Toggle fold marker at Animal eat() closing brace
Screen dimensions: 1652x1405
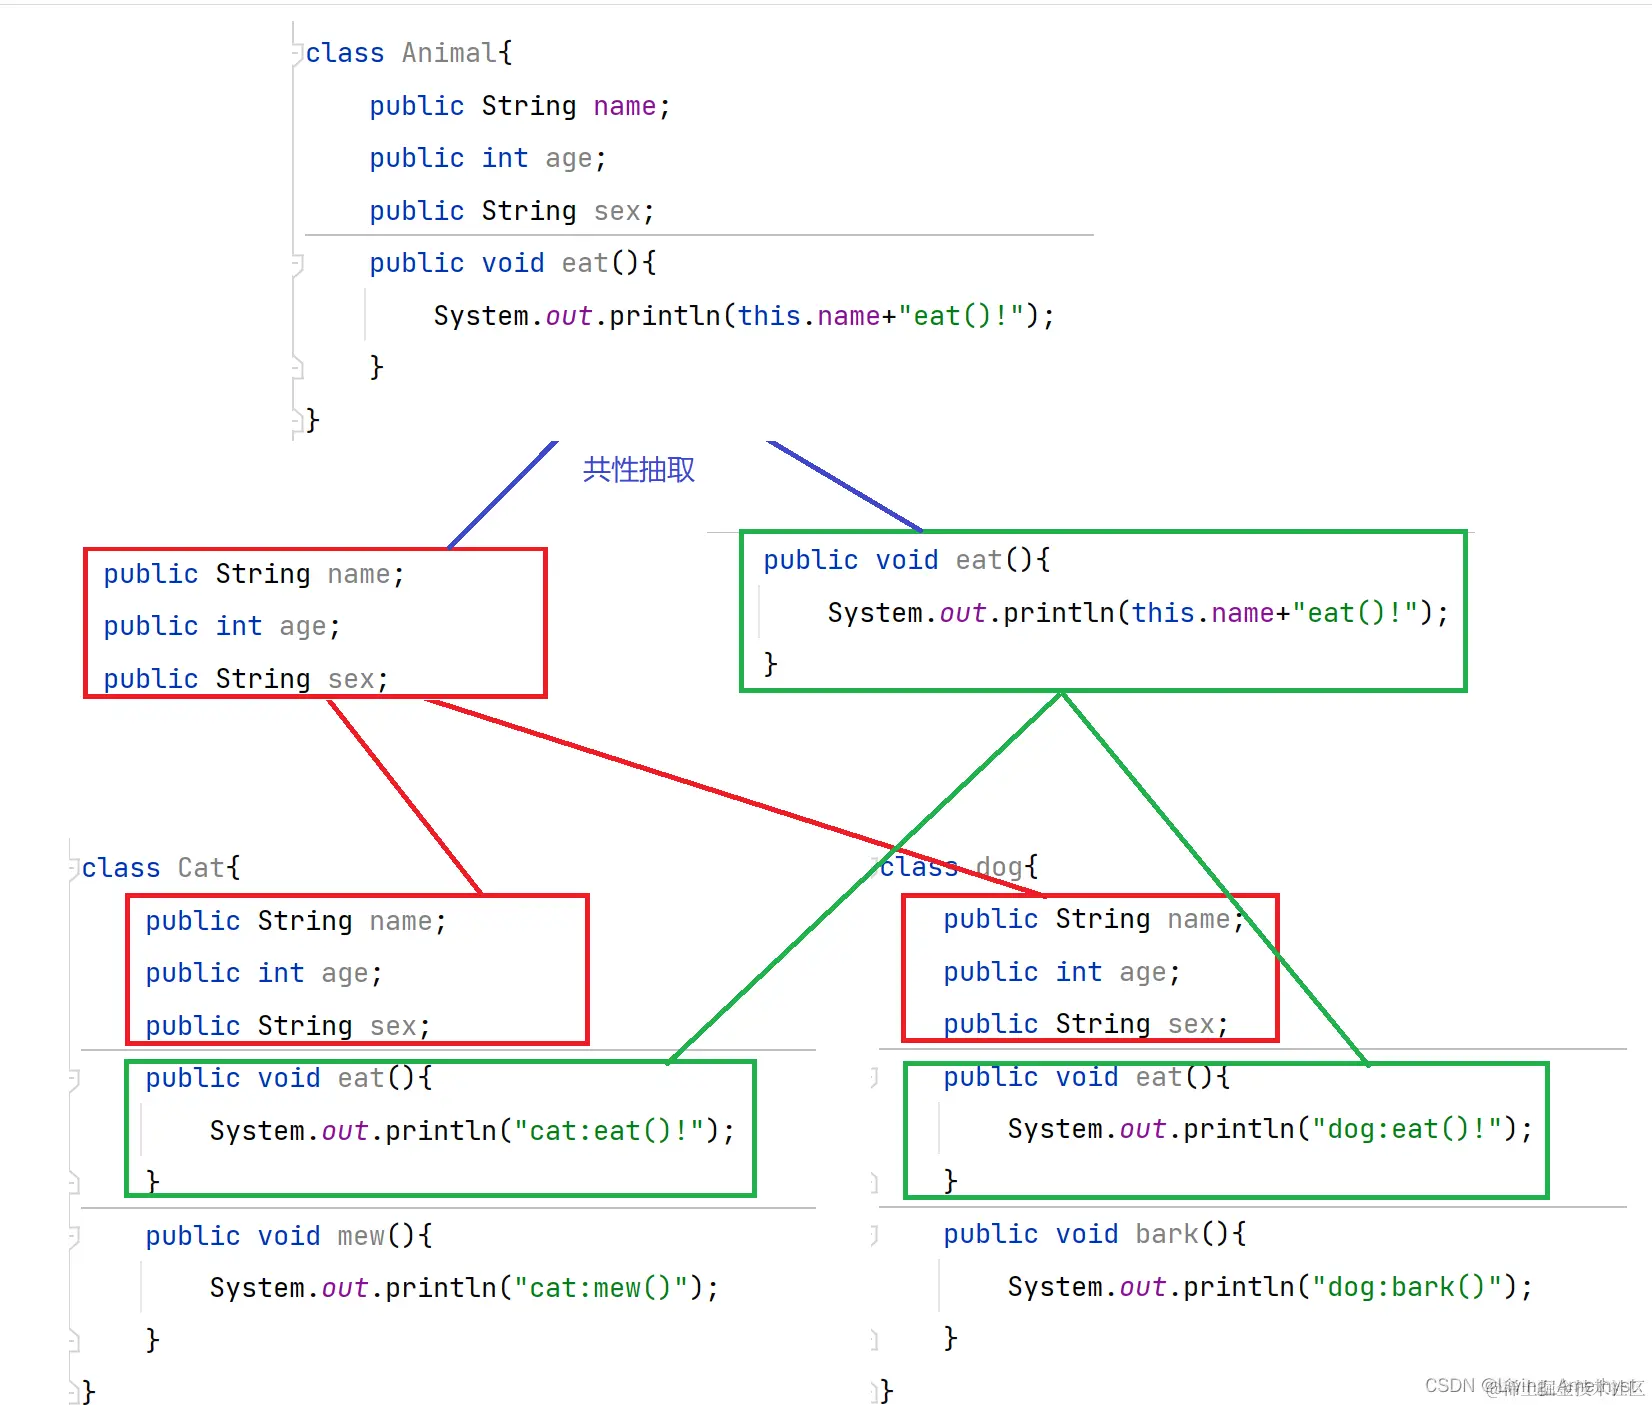[297, 368]
